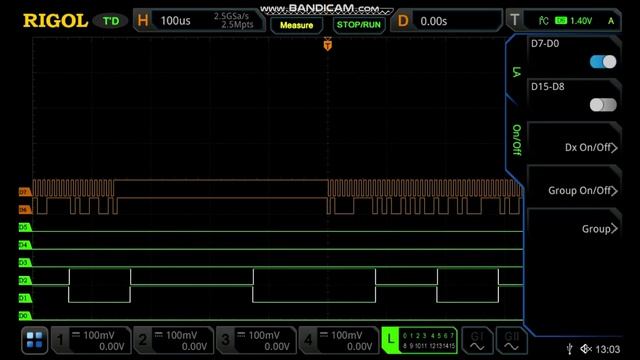The image size is (640, 360).
Task: Open the trigger T settings
Action: [x=515, y=20]
